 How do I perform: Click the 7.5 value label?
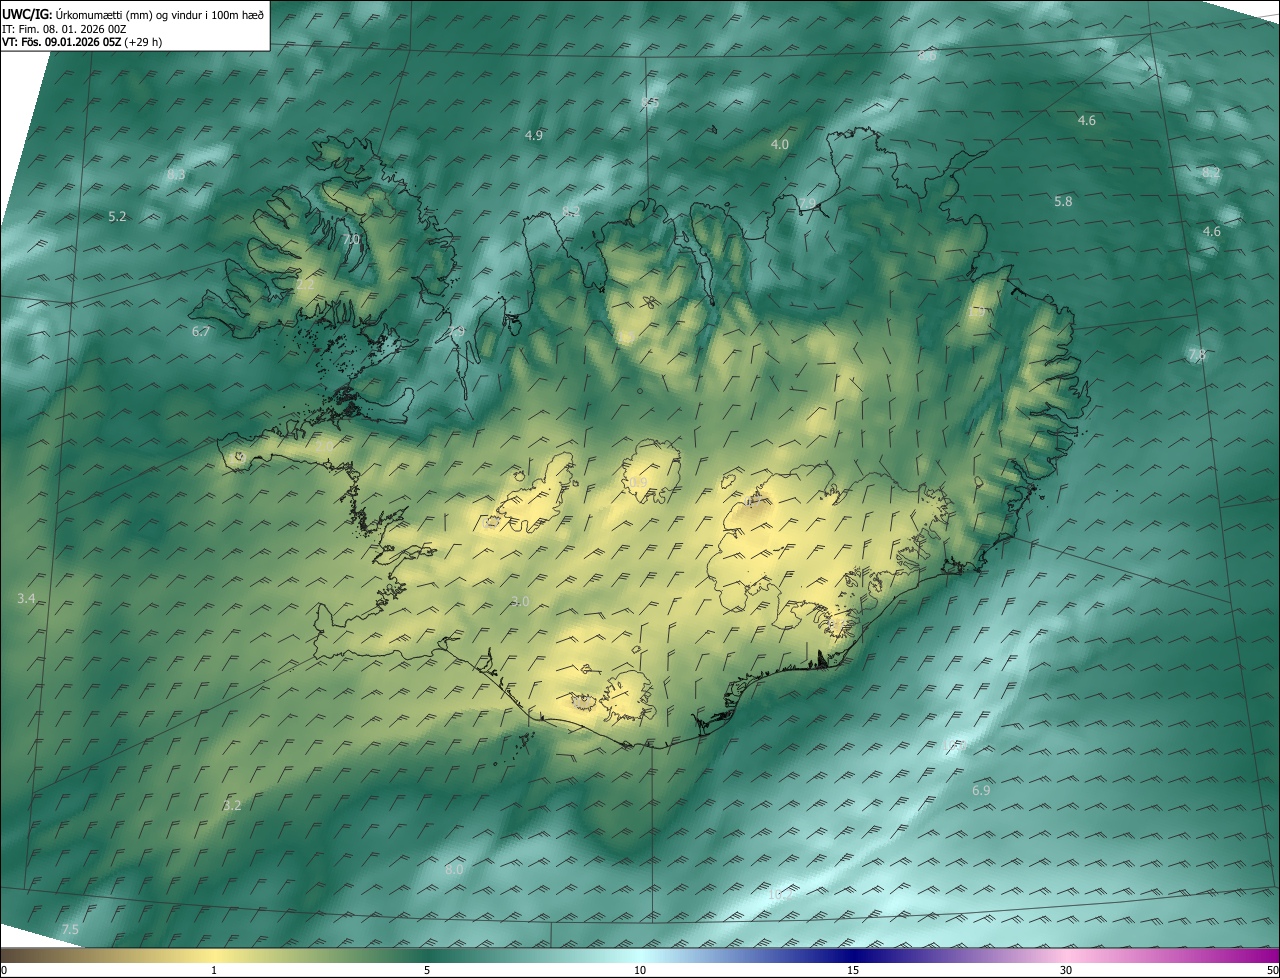coord(70,930)
